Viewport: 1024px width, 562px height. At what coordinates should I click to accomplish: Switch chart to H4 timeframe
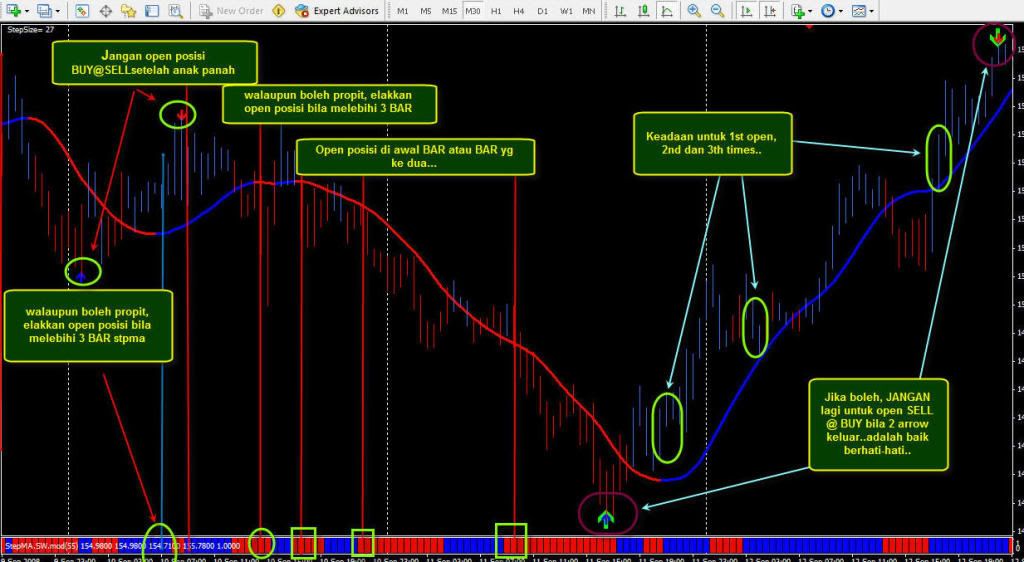(x=519, y=11)
